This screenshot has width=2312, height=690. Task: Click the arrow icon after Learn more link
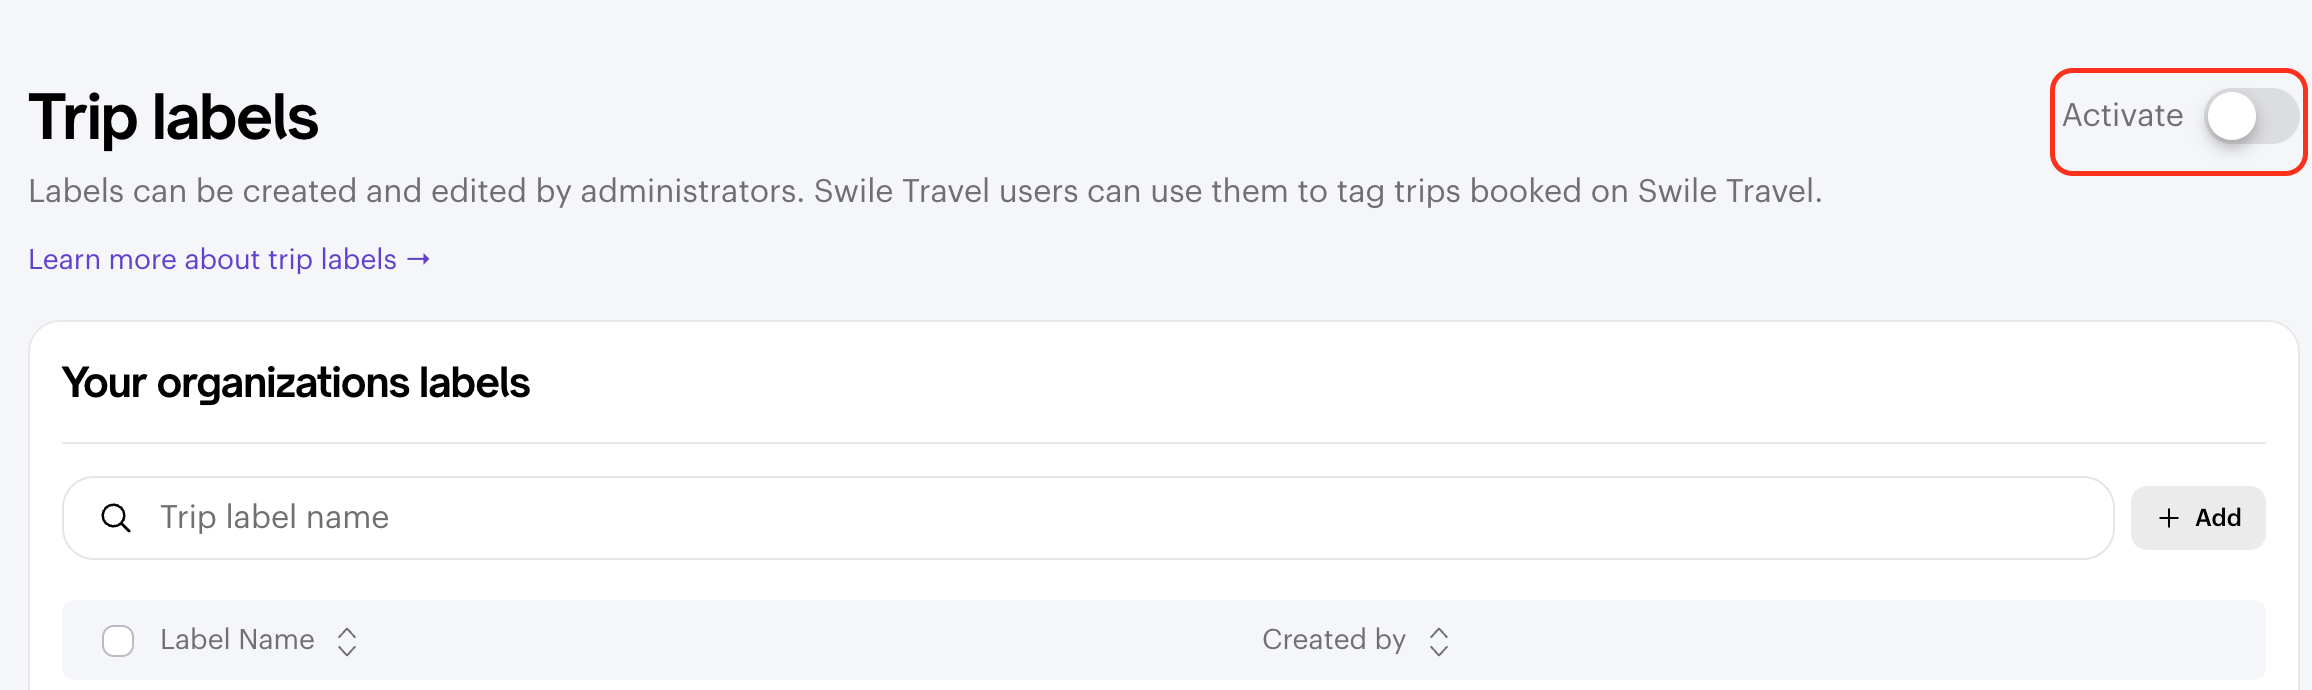click(419, 260)
